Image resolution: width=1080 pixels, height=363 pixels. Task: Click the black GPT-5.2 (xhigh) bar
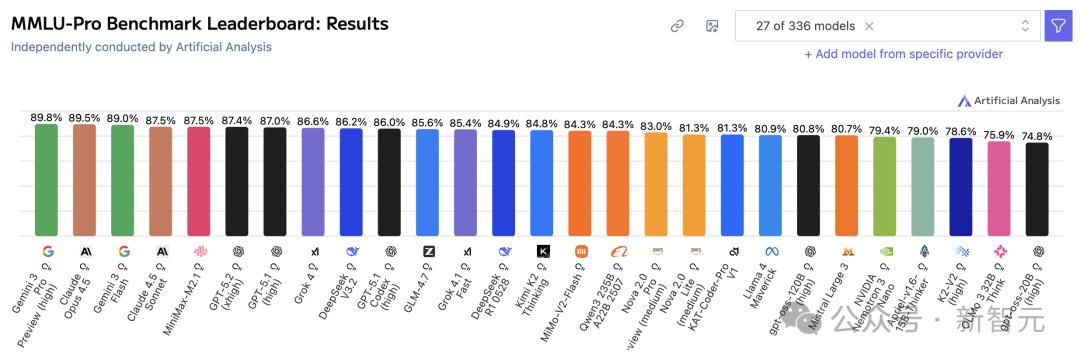(x=237, y=181)
